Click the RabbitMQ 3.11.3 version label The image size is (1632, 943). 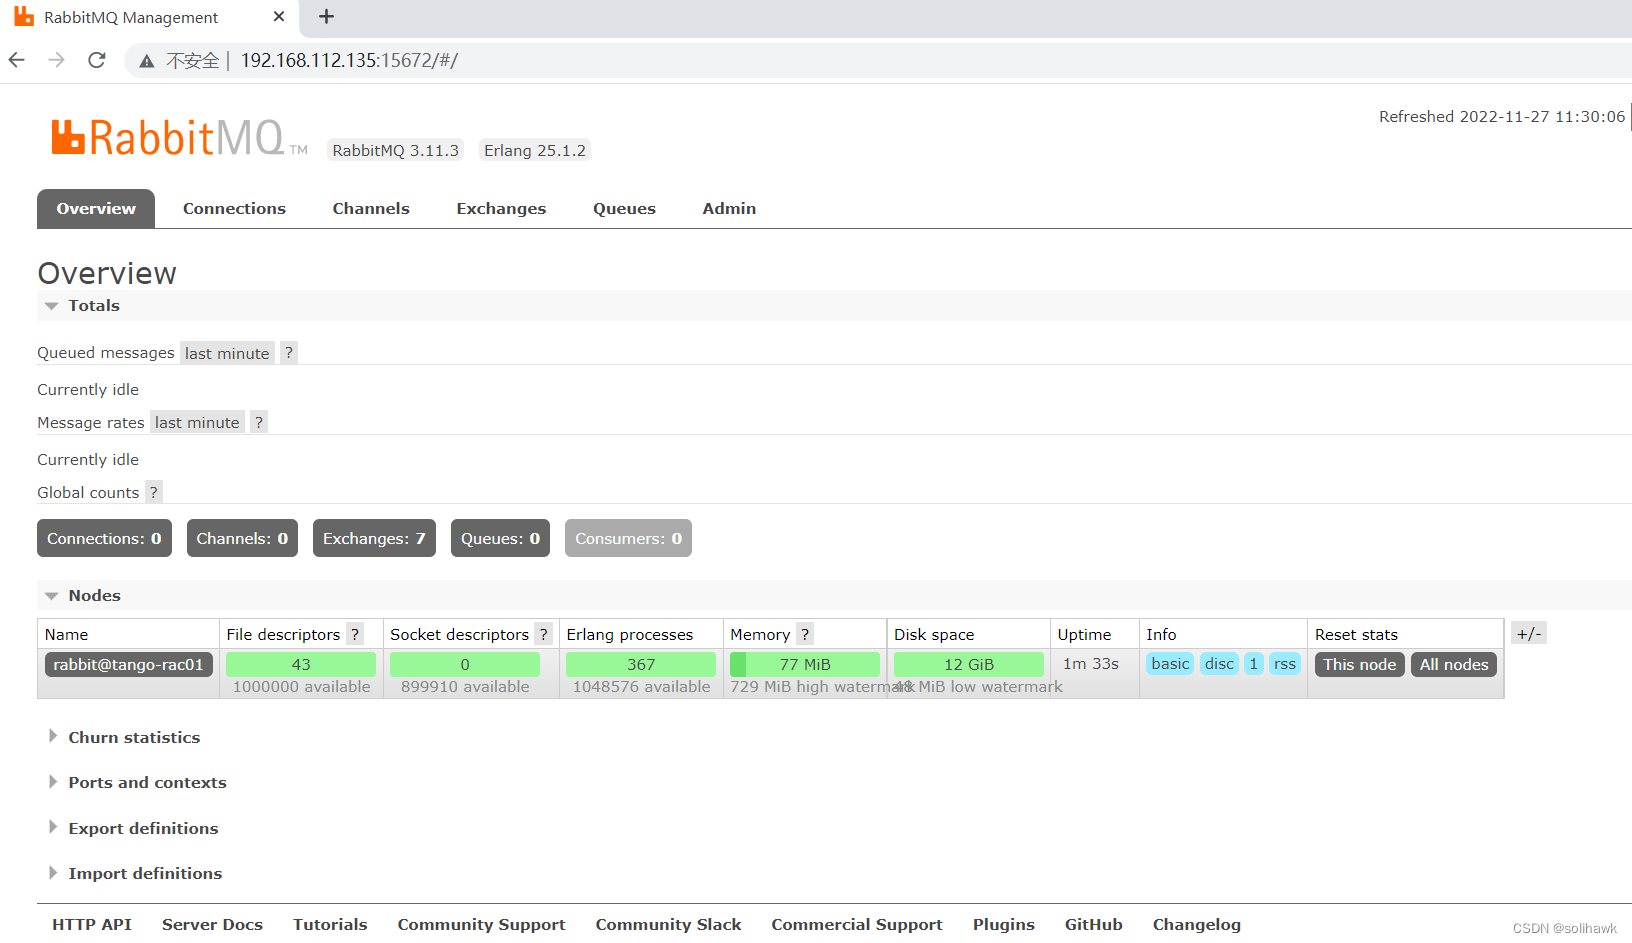(396, 150)
